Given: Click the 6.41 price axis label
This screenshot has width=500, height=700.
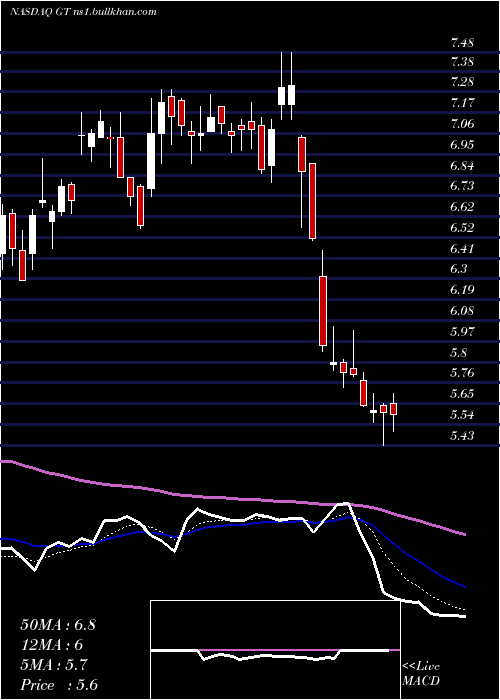Looking at the screenshot, I should pyautogui.click(x=462, y=248).
